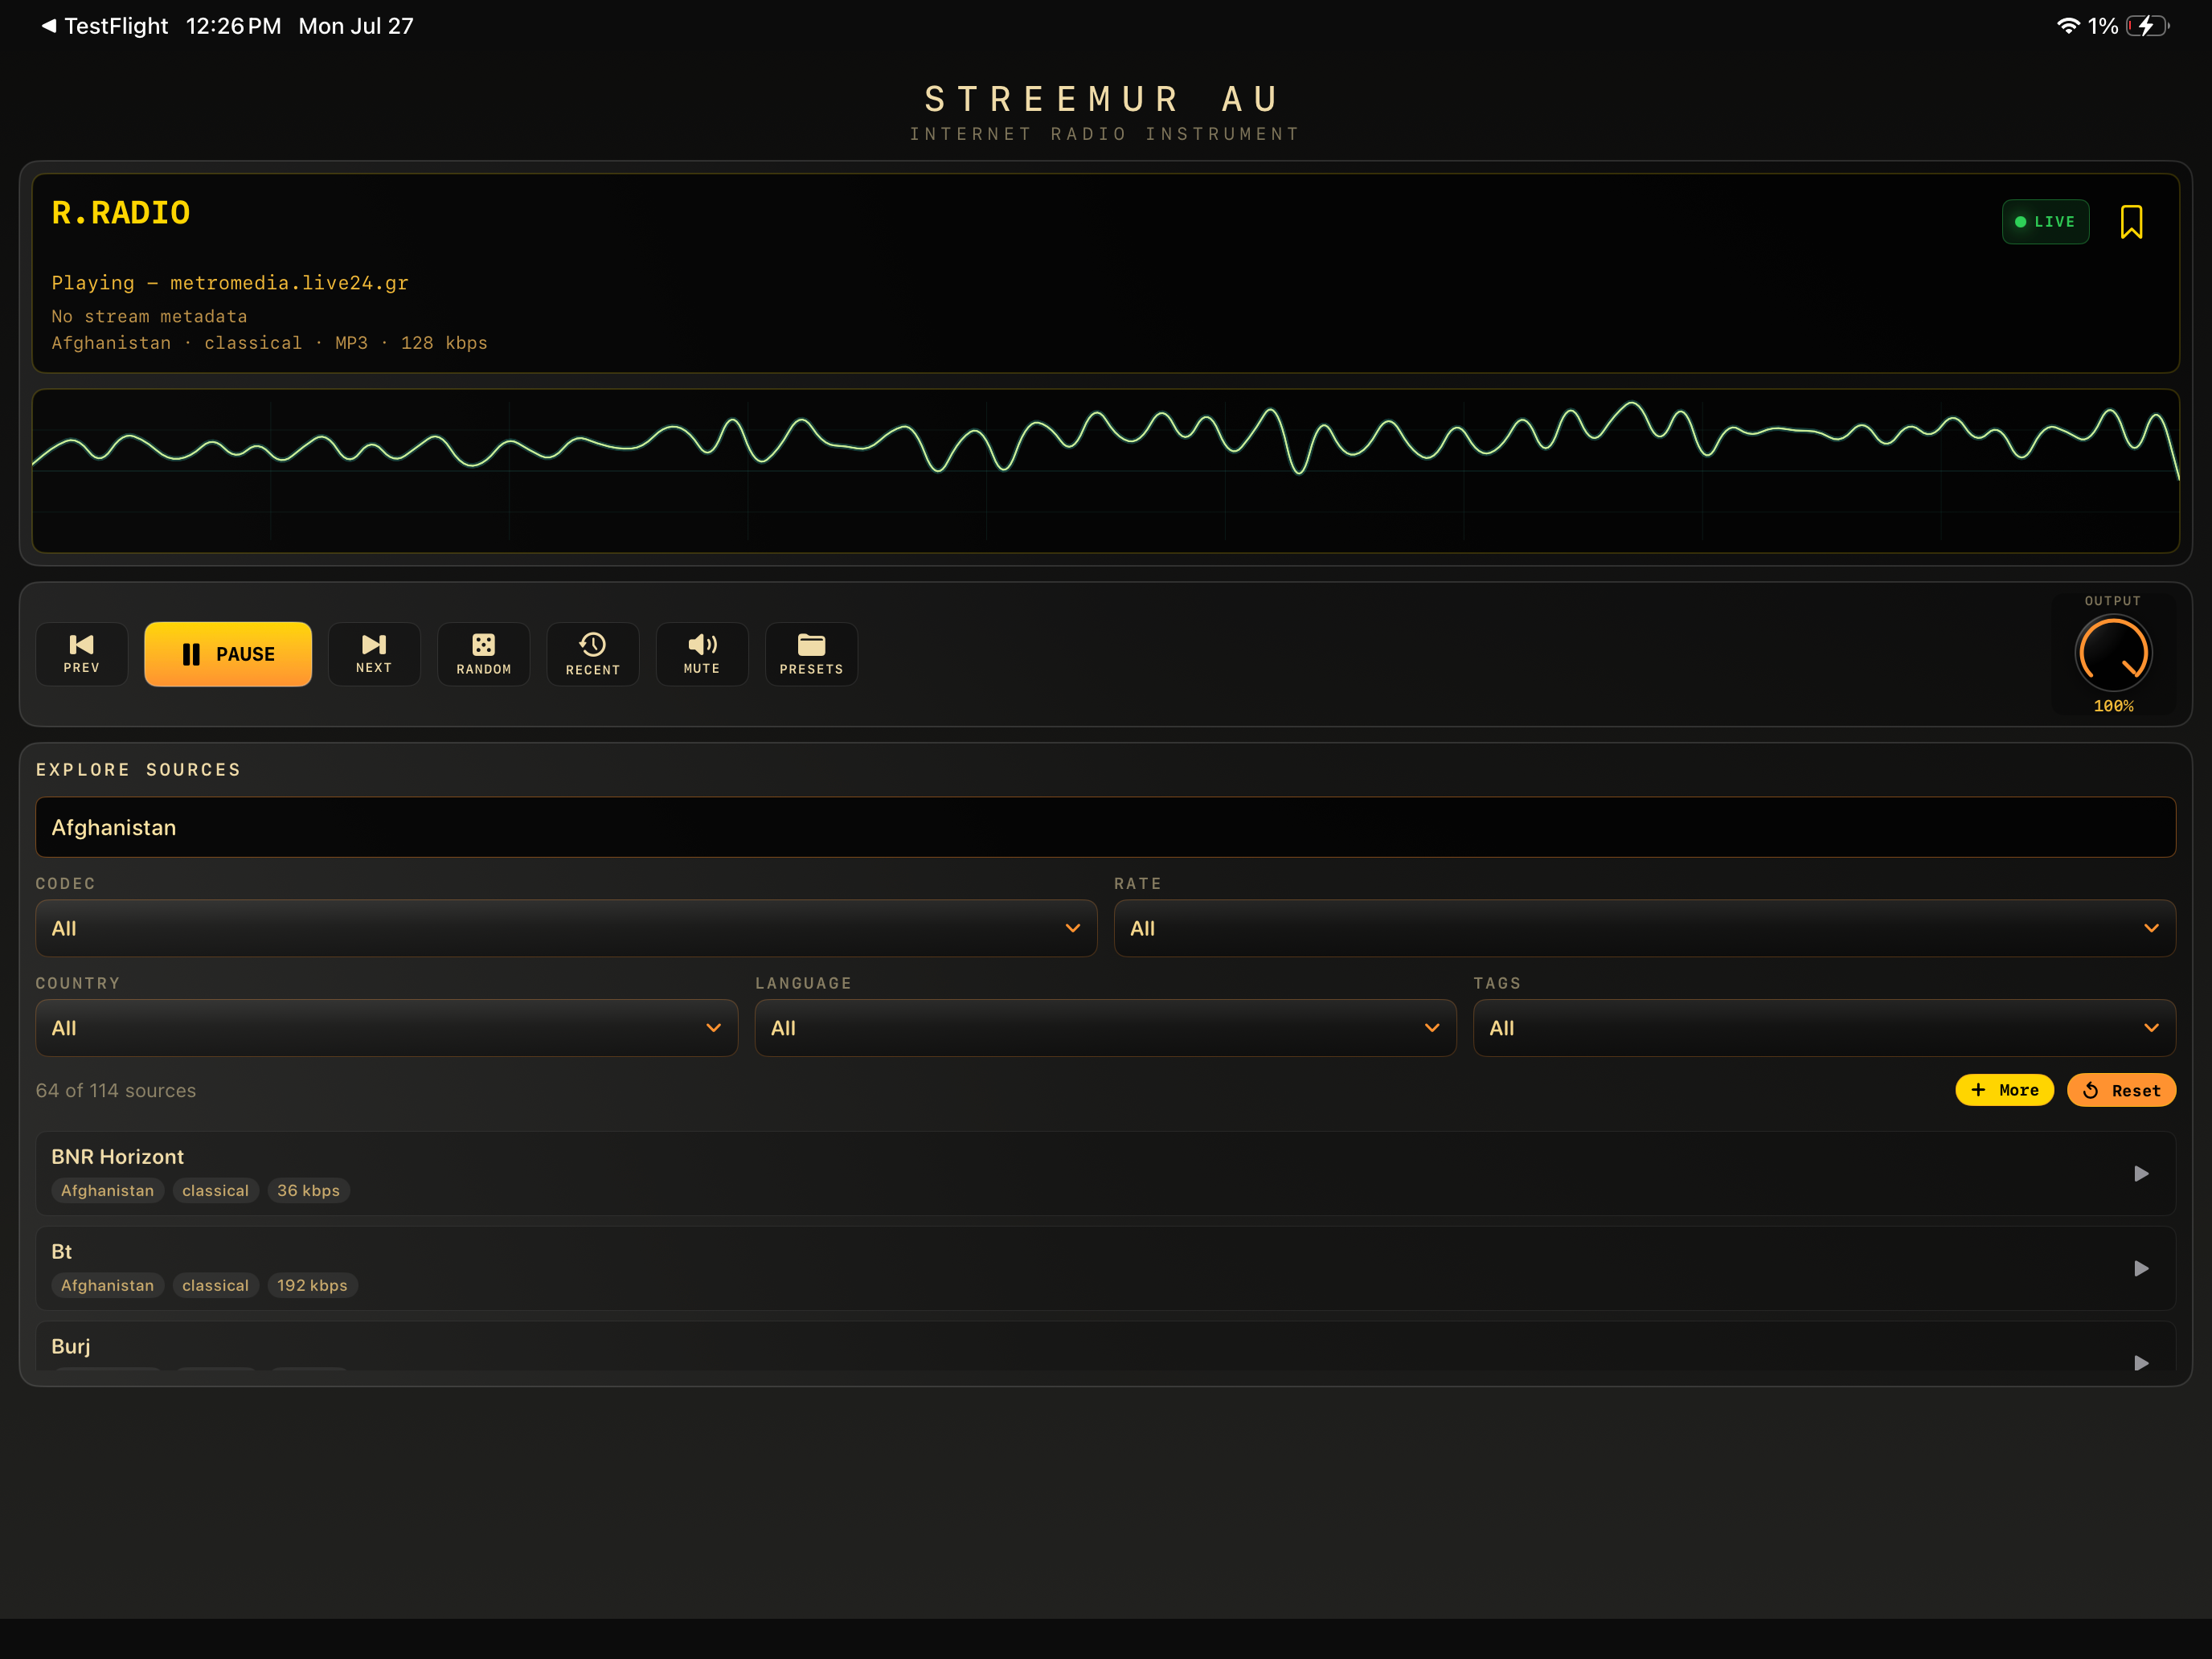Click 'Playing – metromedia.live24.gr' status text
The width and height of the screenshot is (2212, 1659).
[230, 283]
